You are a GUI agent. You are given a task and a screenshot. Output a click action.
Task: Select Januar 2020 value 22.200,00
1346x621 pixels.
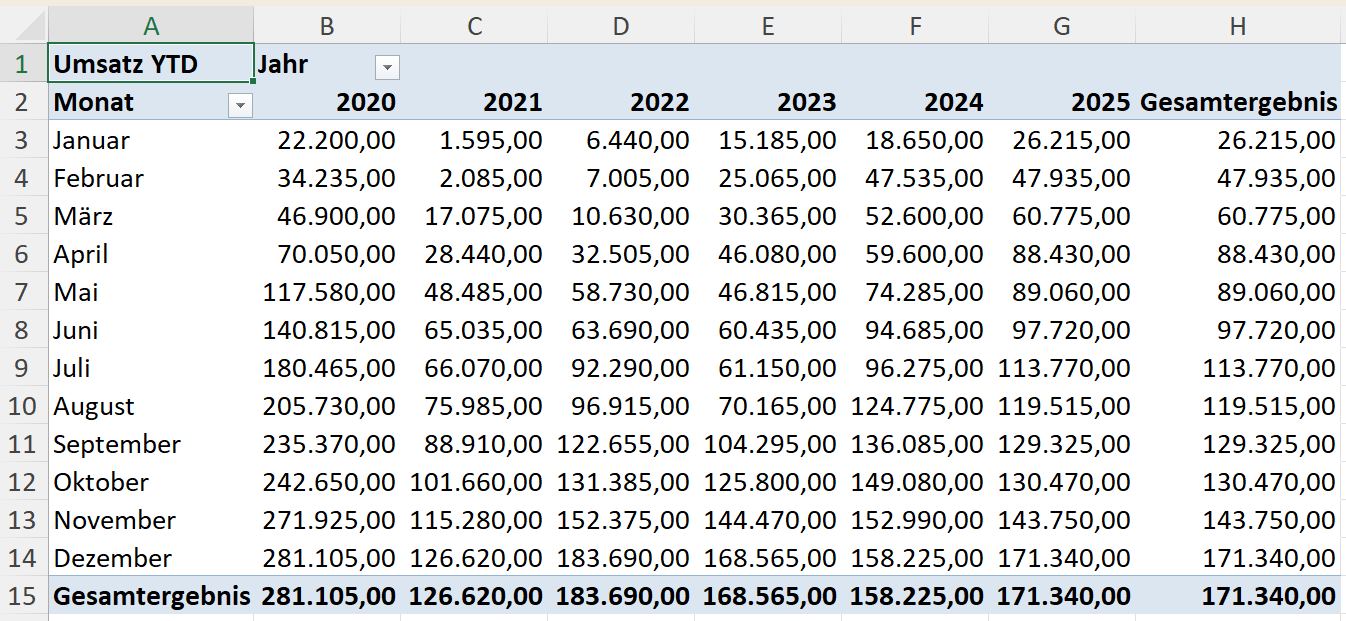pos(327,141)
